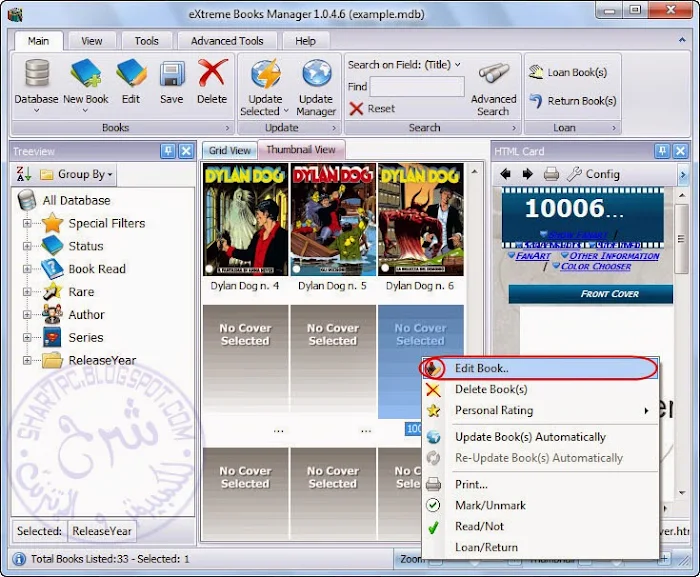This screenshot has width=700, height=577.
Task: Click the Color Chooser link
Action: pyautogui.click(x=596, y=266)
